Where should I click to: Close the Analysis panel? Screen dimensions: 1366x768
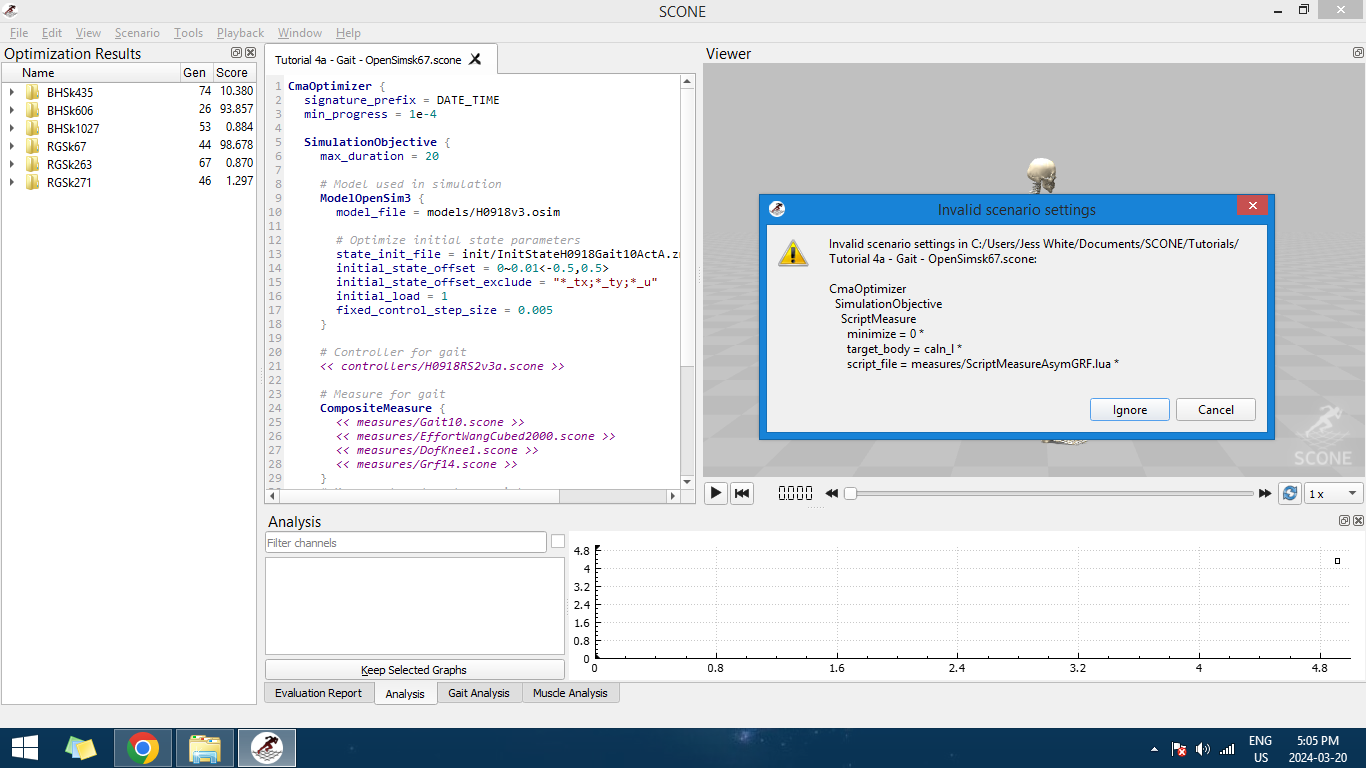1358,521
